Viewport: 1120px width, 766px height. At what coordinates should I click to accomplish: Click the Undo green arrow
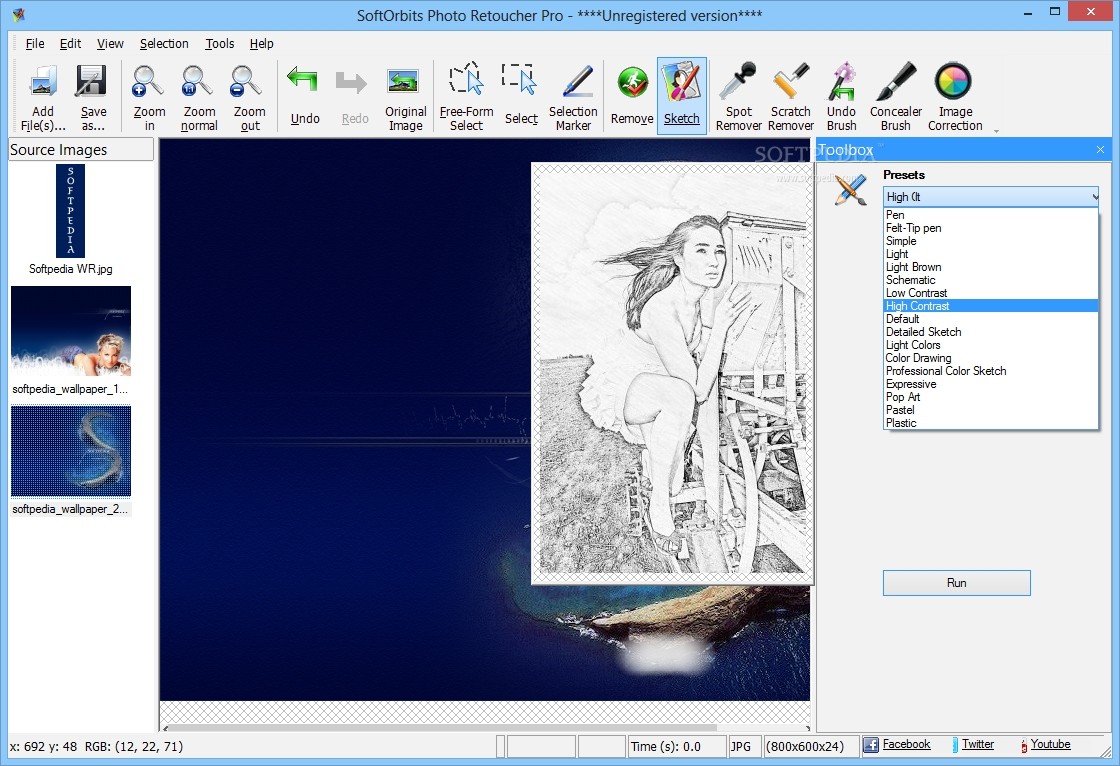[x=304, y=79]
